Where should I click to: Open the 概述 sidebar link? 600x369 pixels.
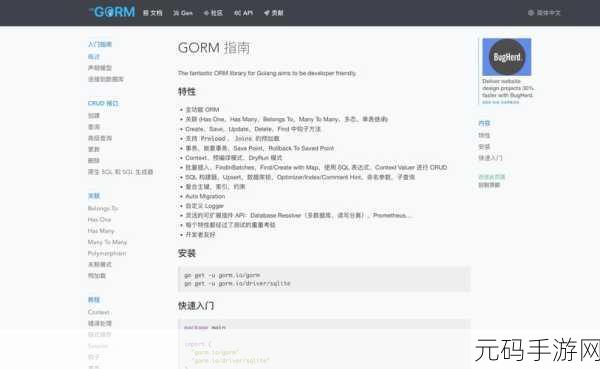pos(94,57)
